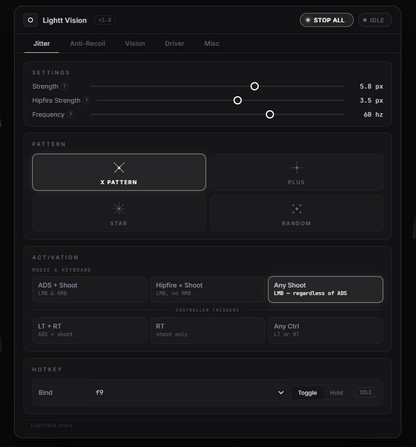Select the X Pattern crosshair icon
Image resolution: width=416 pixels, height=447 pixels.
(119, 167)
